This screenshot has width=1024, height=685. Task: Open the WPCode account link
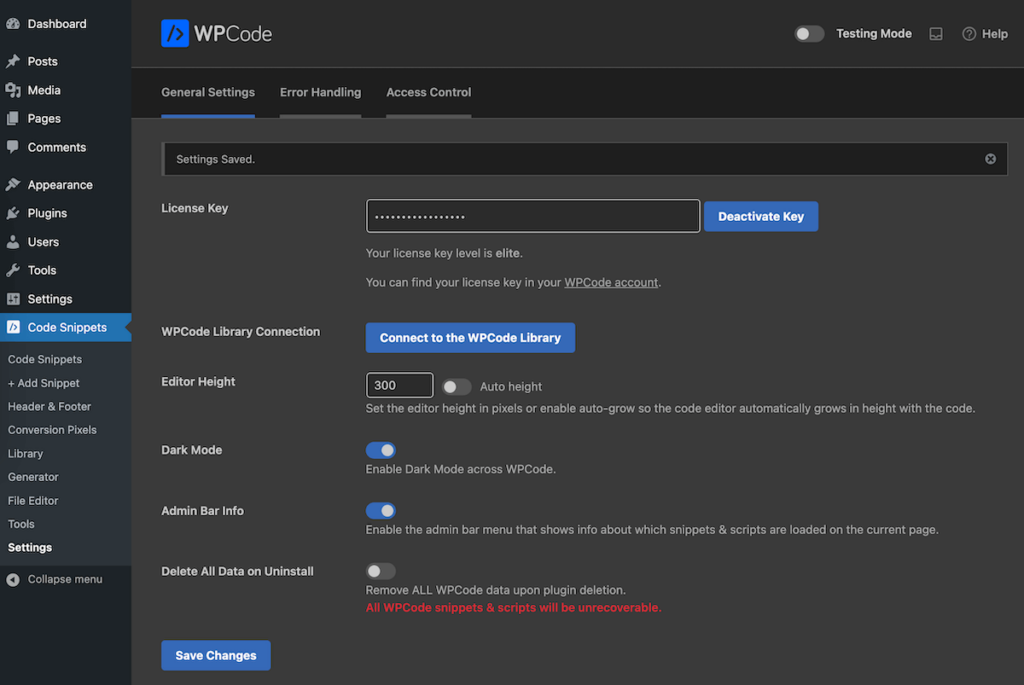610,282
